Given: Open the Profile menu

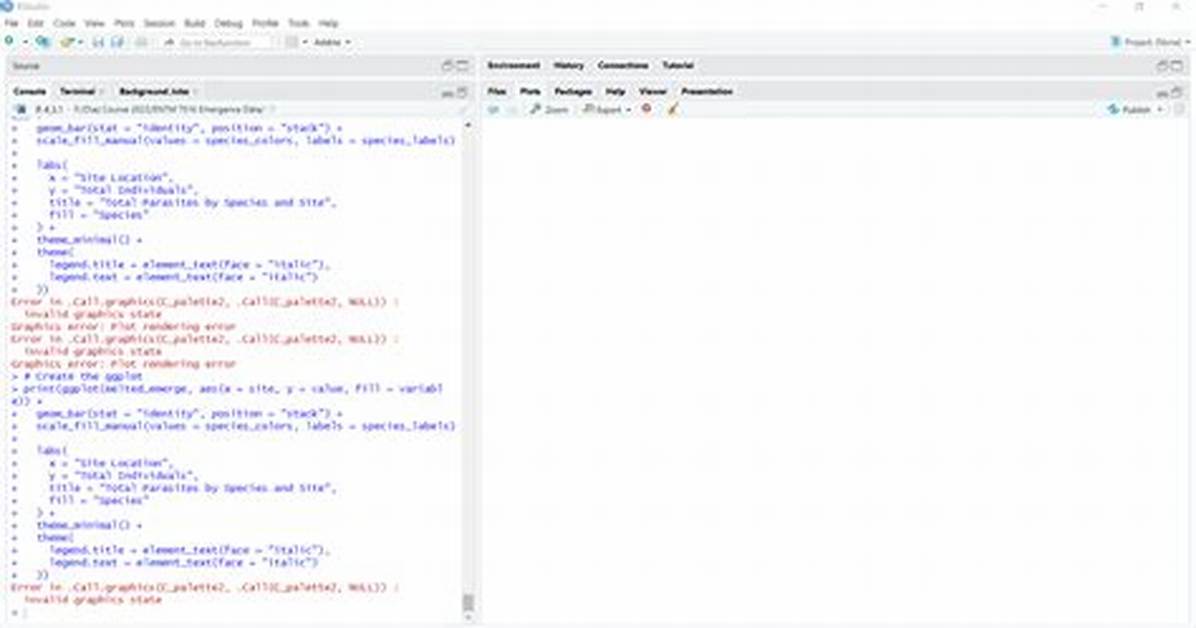Looking at the screenshot, I should (x=265, y=24).
